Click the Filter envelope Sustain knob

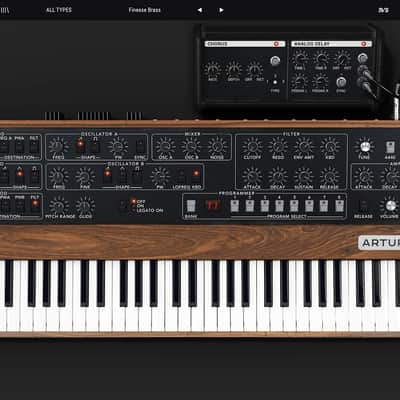click(304, 176)
